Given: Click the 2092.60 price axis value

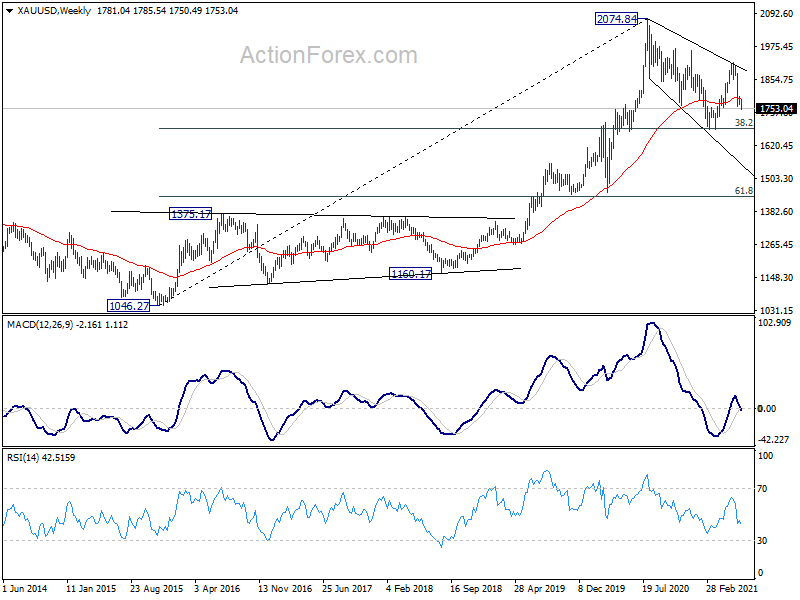Looking at the screenshot, I should pyautogui.click(x=777, y=14).
